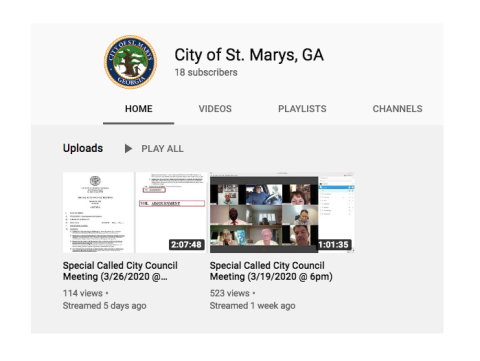Viewport: 480px width, 361px height.
Task: Switch to the Home tab
Action: (139, 109)
